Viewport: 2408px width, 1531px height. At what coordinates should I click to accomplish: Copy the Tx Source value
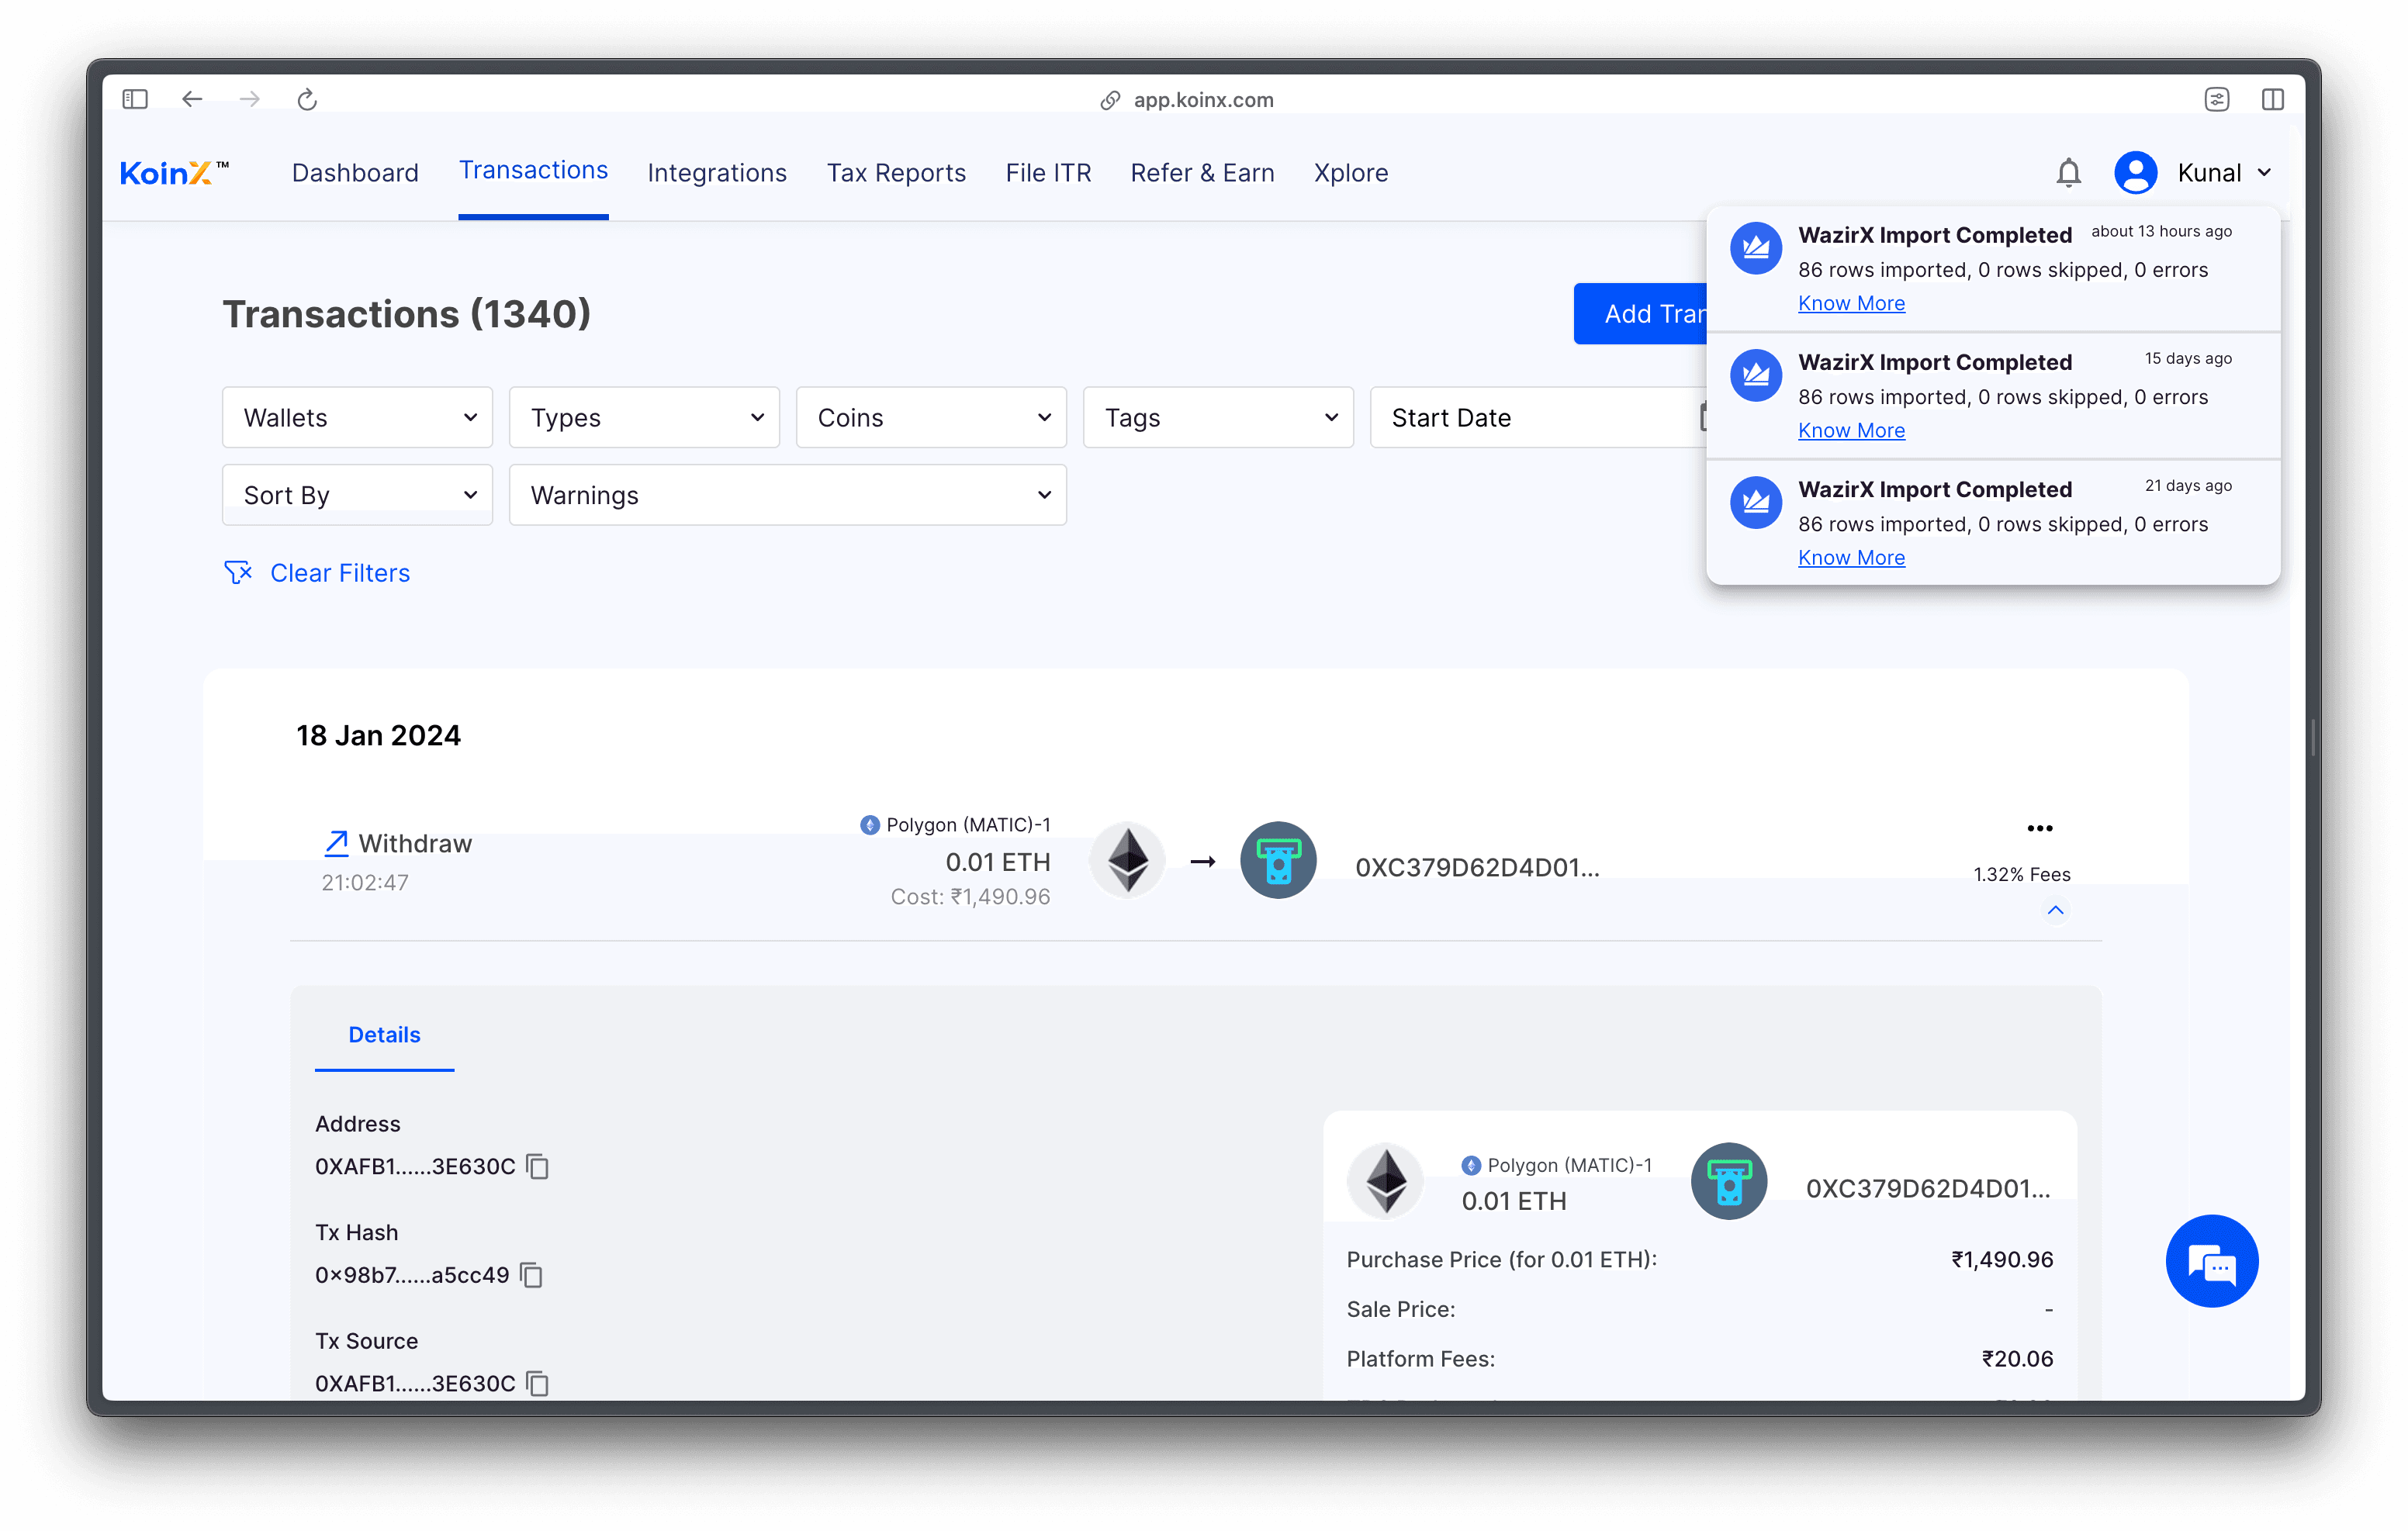[x=538, y=1384]
